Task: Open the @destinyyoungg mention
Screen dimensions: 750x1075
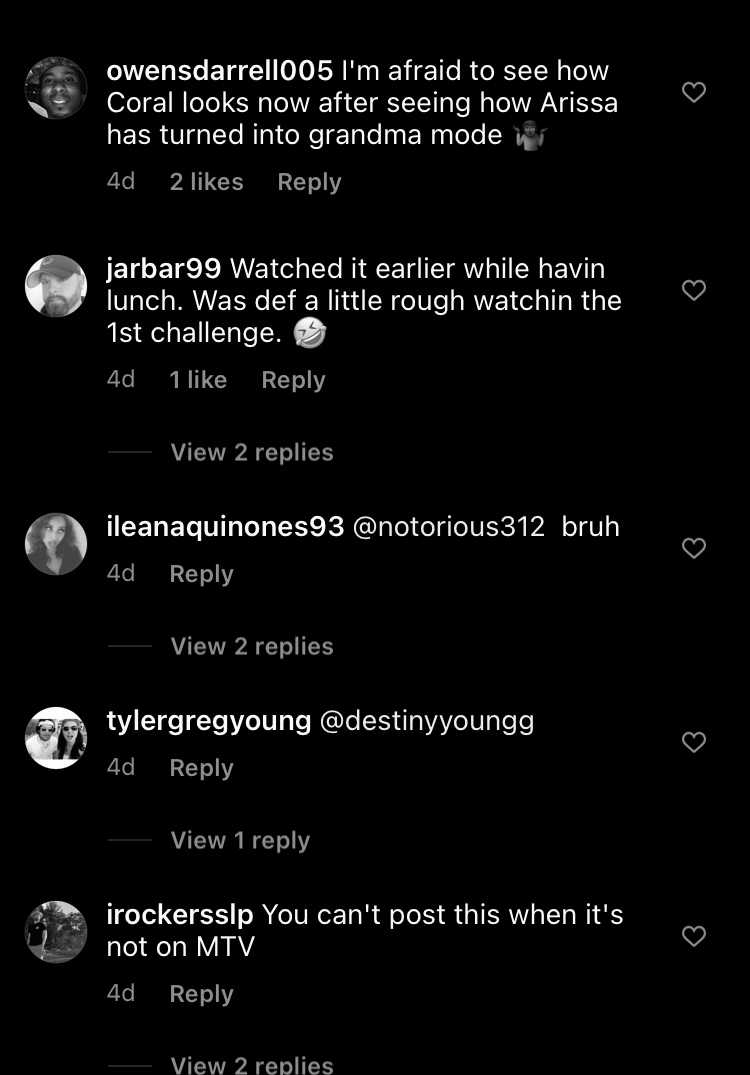Action: pos(426,722)
